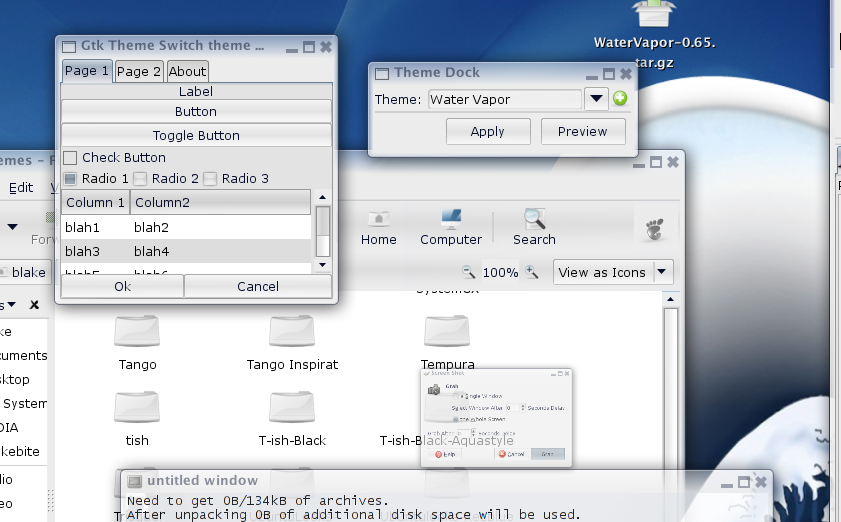Screen dimensions: 841x522
Task: Select the Tango Inspirat folder icon
Action: [292, 331]
